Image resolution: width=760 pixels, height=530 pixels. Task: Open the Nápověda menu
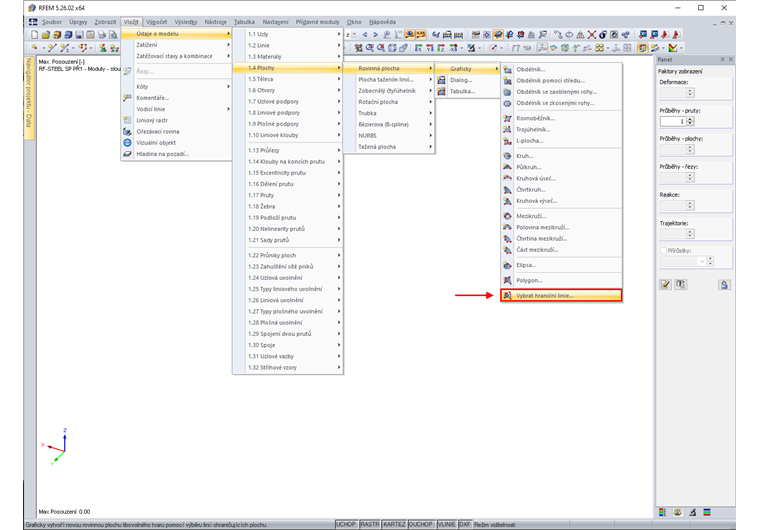(x=382, y=22)
